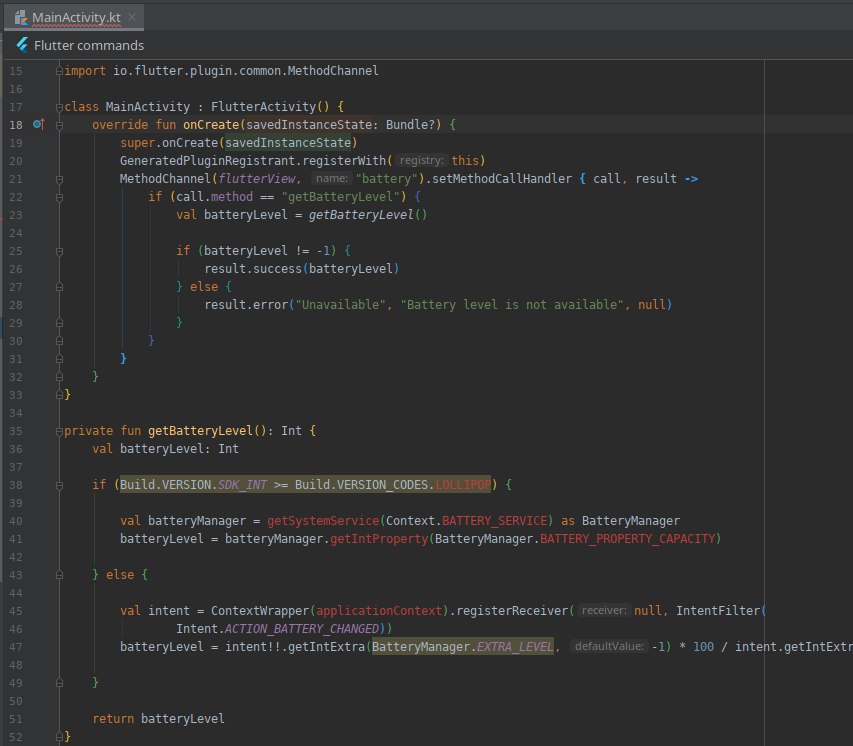Viewport: 853px width, 746px height.
Task: Click setMethodCallHandler on line 21
Action: 502,178
